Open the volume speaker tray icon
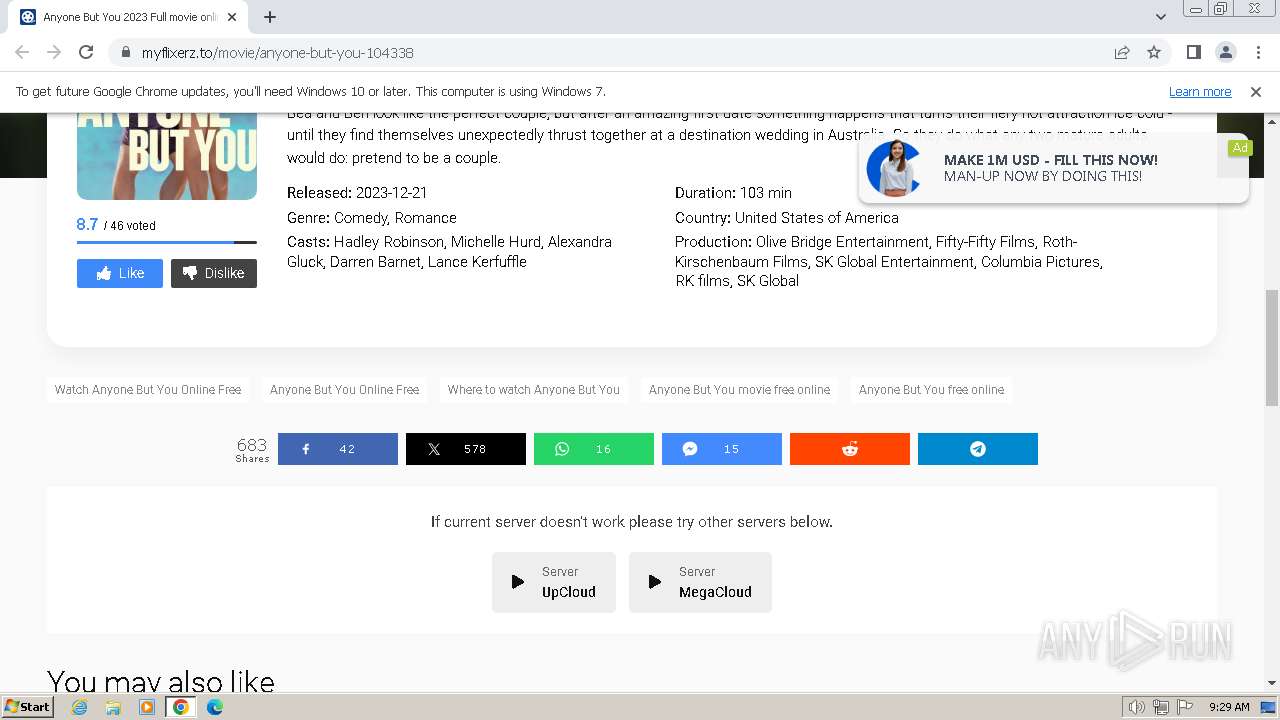The height and width of the screenshot is (720, 1280). click(1137, 707)
